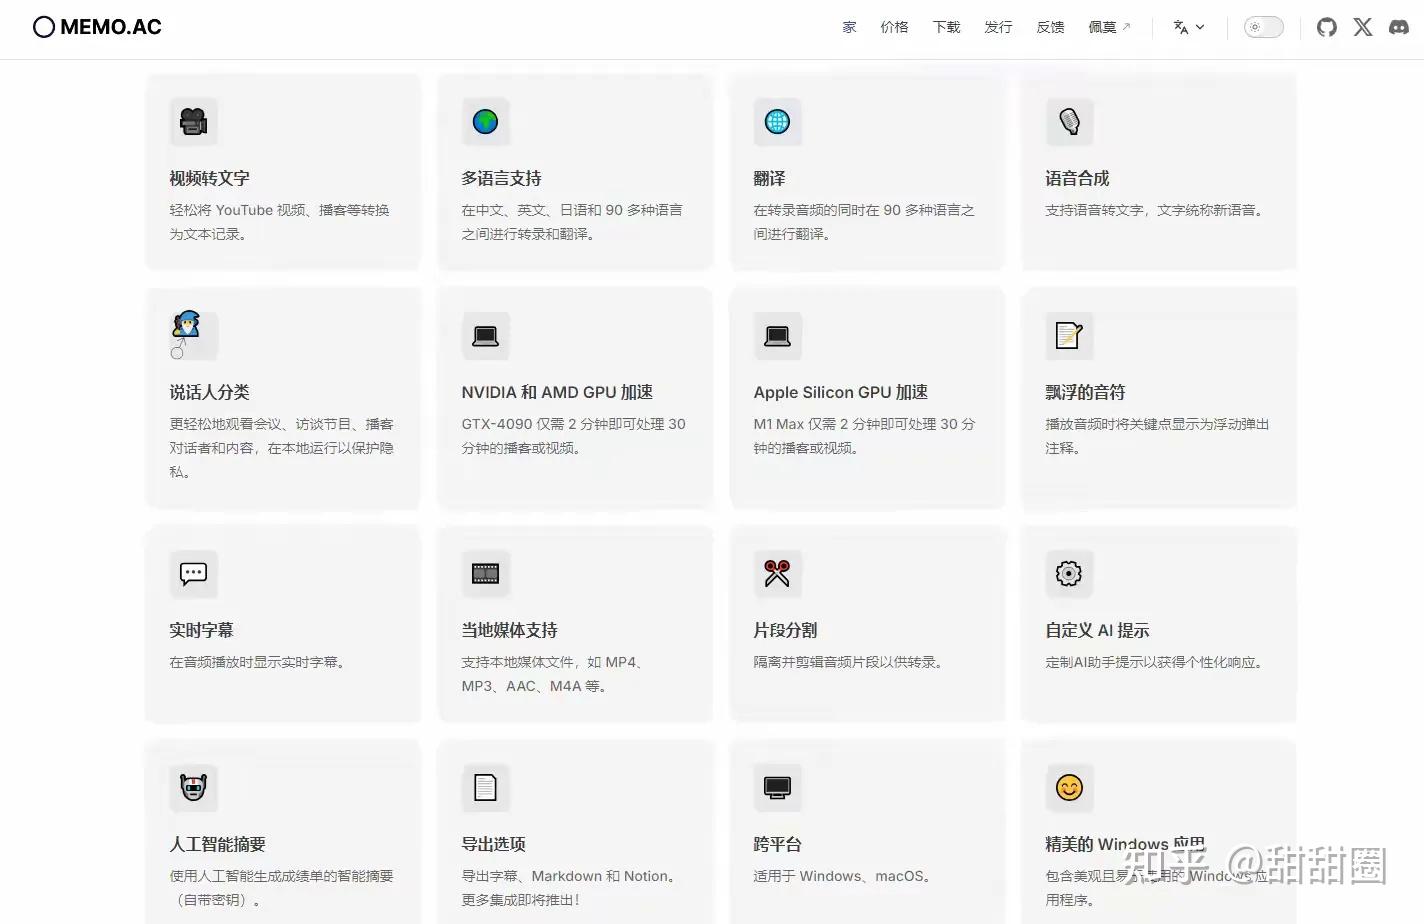
Task: Click the microphone icon for 语音合成
Action: (x=1069, y=122)
